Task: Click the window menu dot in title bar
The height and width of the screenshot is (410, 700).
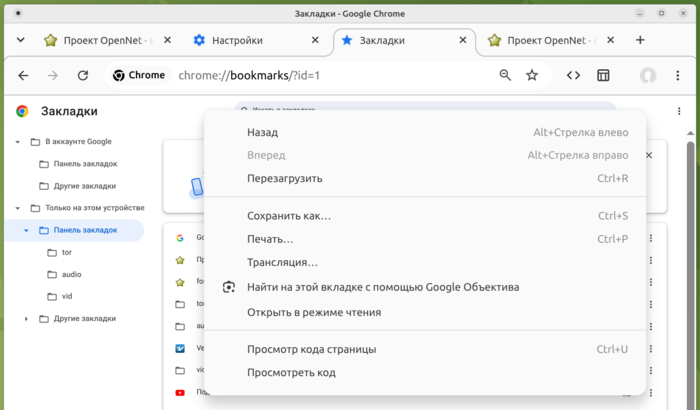Action: (x=18, y=13)
